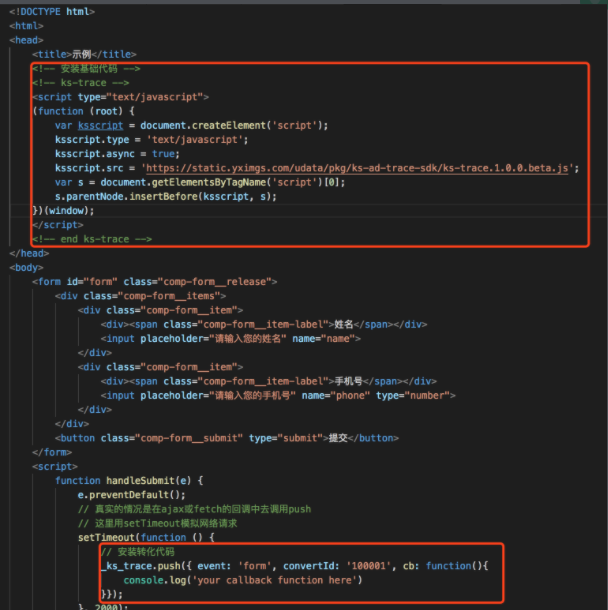
Task: Click the 安装转化代码 comment
Action: pyautogui.click(x=138, y=551)
